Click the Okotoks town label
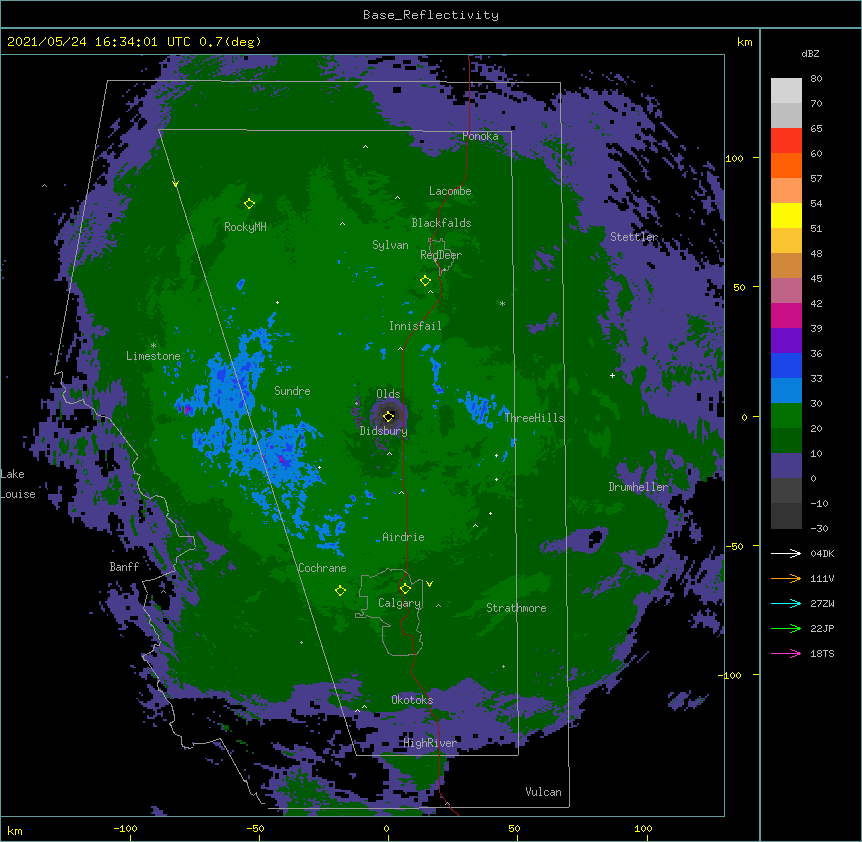 [x=412, y=700]
